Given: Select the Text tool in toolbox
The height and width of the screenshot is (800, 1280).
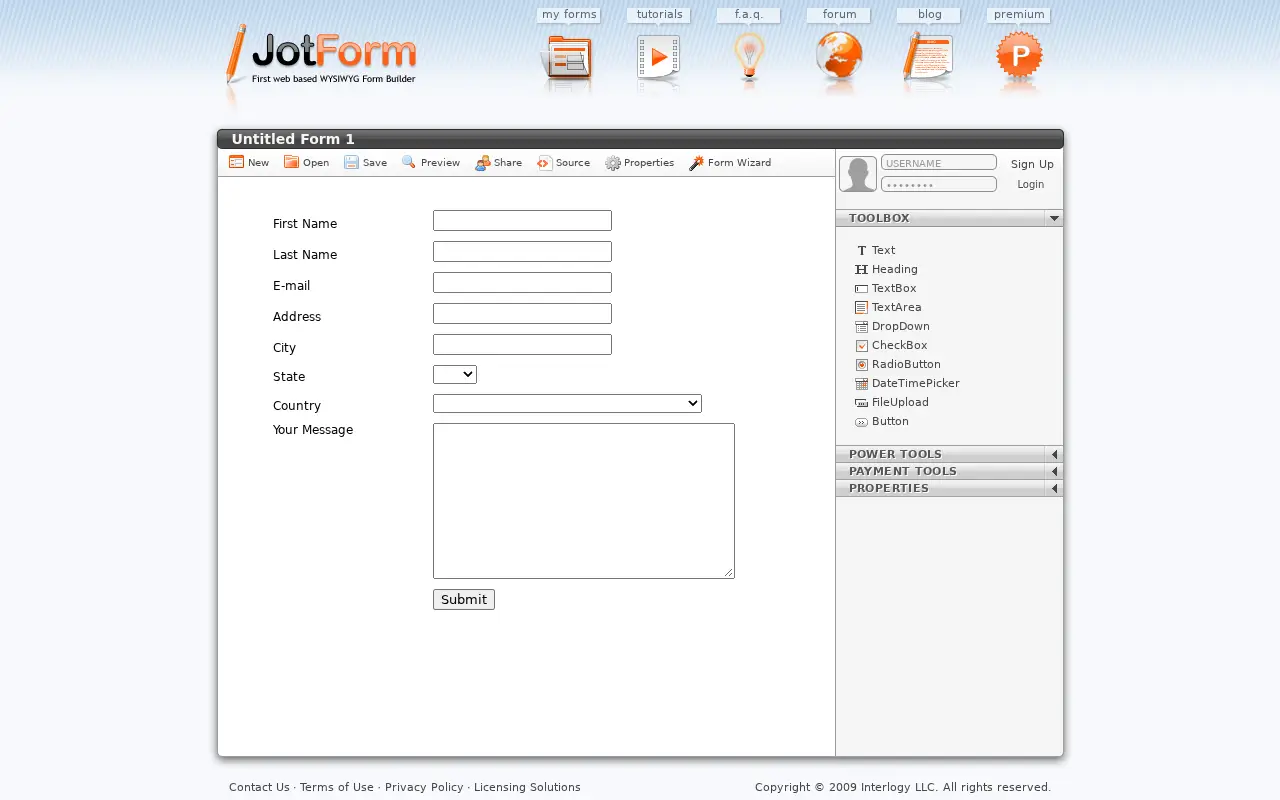Looking at the screenshot, I should click(876, 250).
